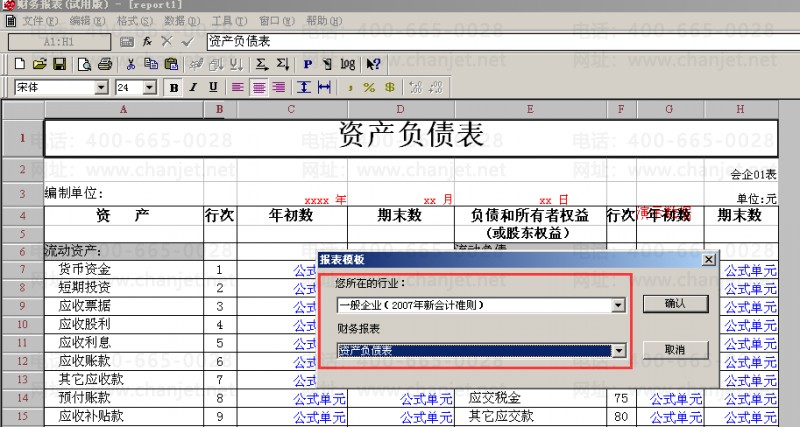Print the report using the printer icon
800x427 pixels.
tap(105, 64)
